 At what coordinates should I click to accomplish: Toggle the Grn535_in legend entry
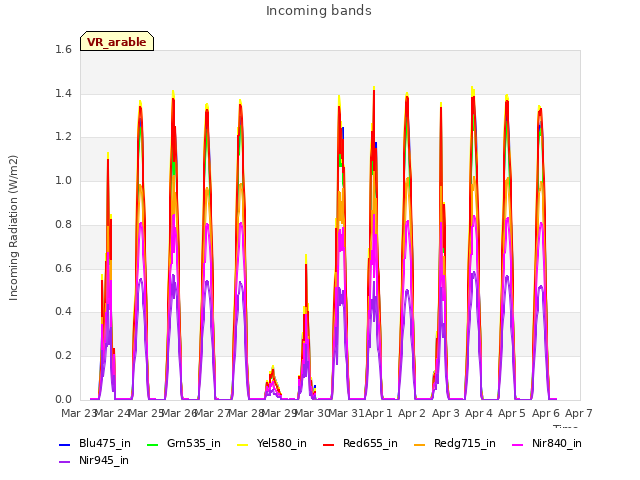point(184,444)
